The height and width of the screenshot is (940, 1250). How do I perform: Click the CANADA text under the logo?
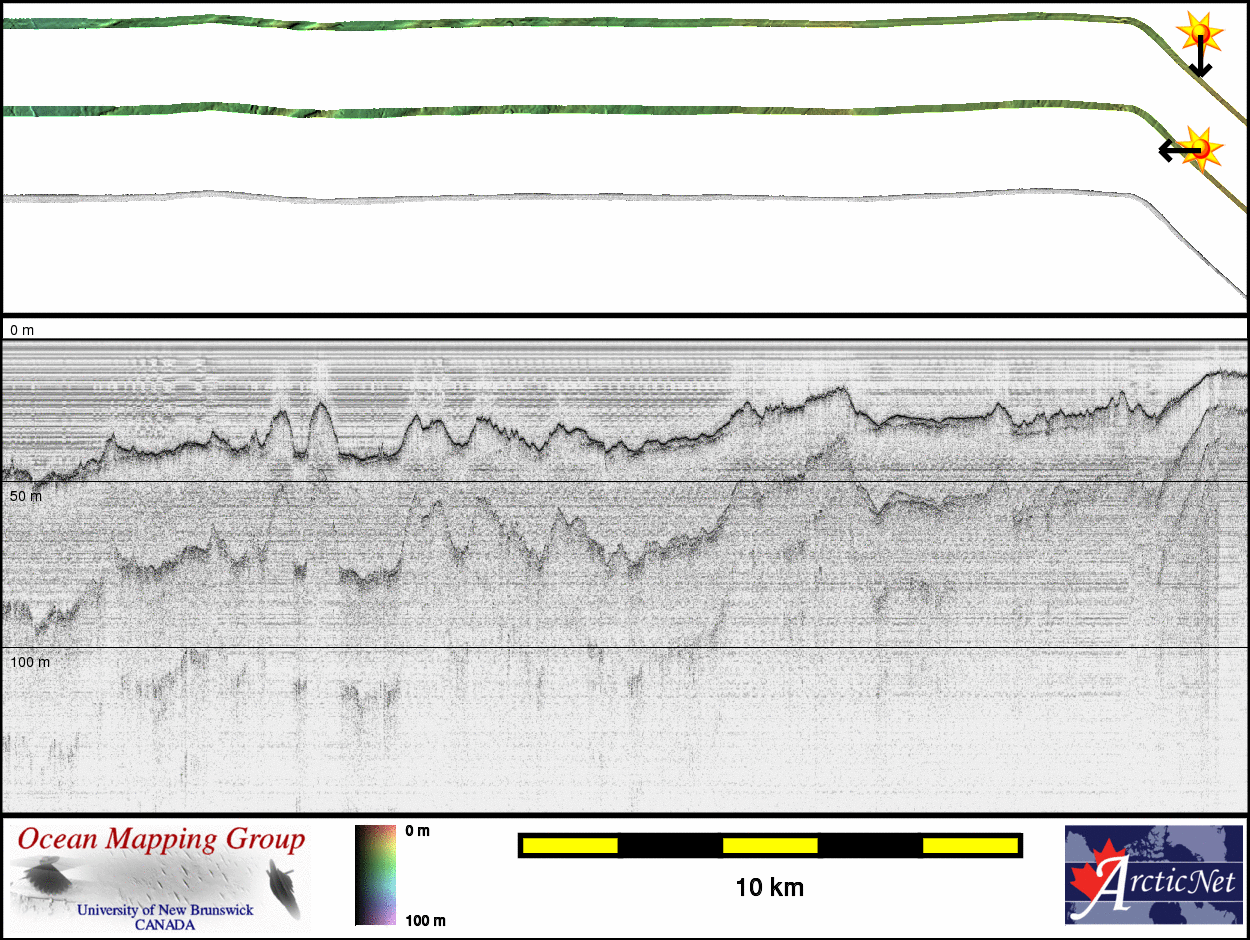click(x=165, y=925)
